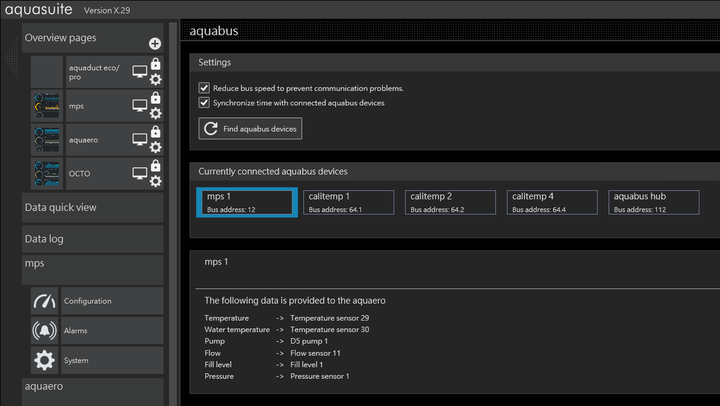Expand the Data log section
Viewport: 720px width, 406px height.
tap(92, 239)
